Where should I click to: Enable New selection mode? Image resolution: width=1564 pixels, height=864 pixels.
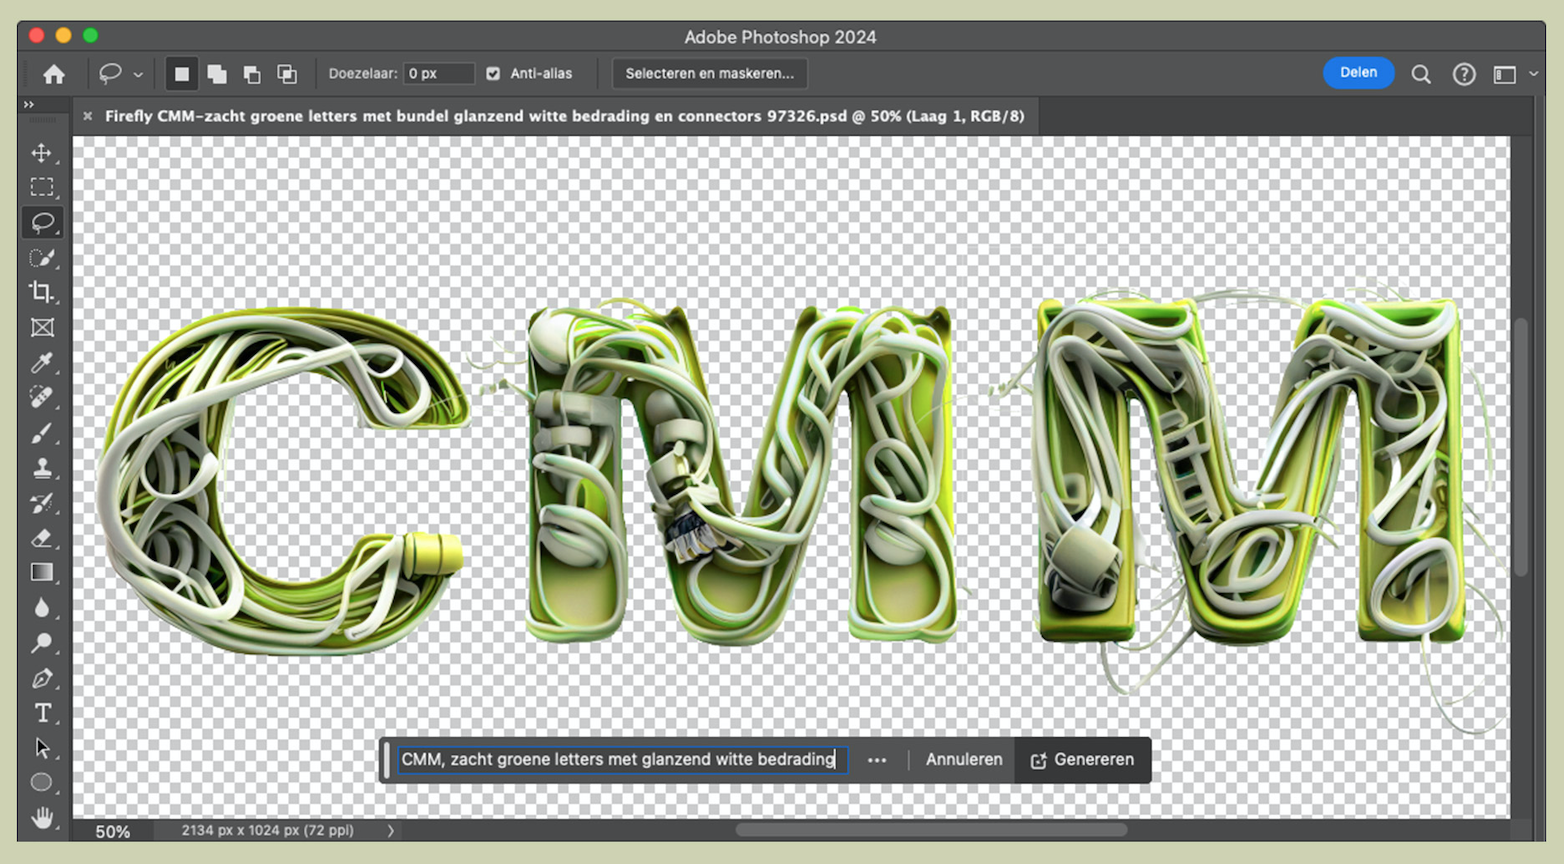(181, 74)
